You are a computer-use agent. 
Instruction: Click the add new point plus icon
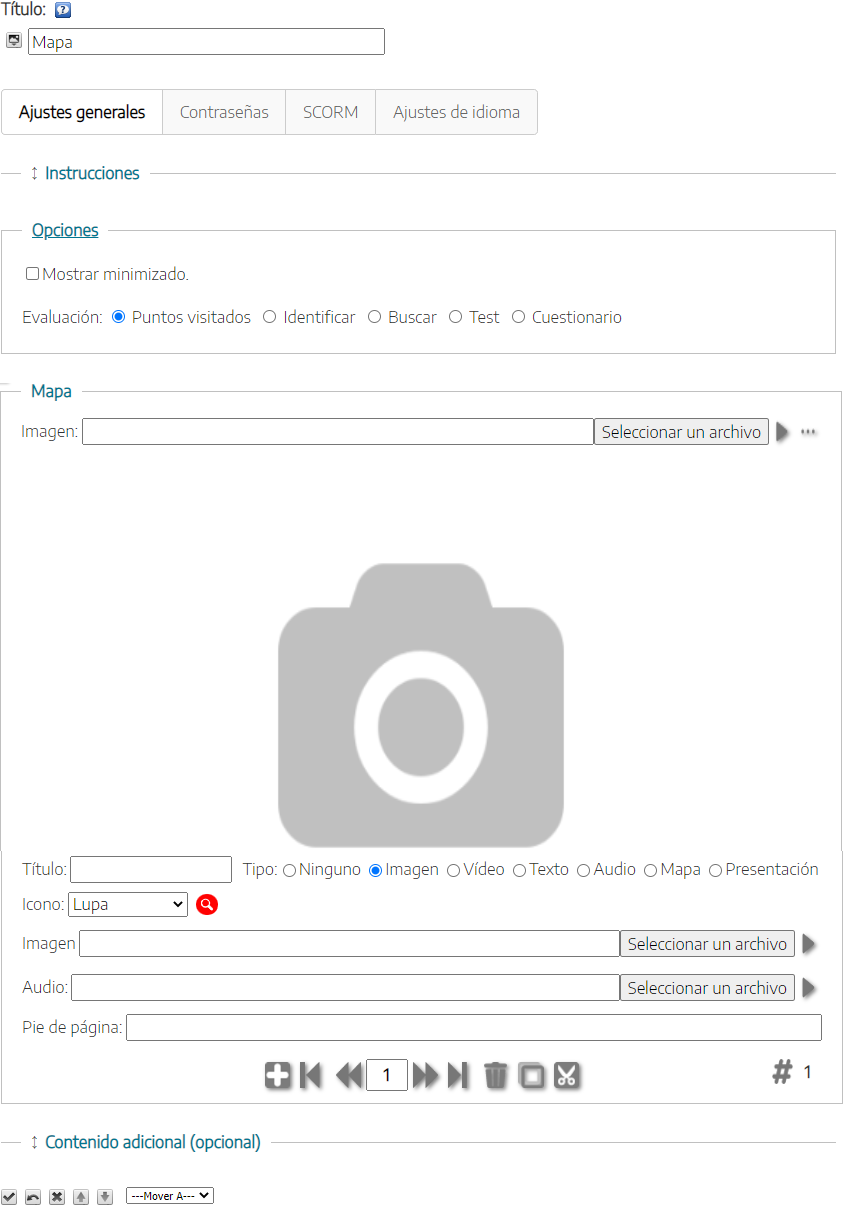pyautogui.click(x=278, y=1075)
